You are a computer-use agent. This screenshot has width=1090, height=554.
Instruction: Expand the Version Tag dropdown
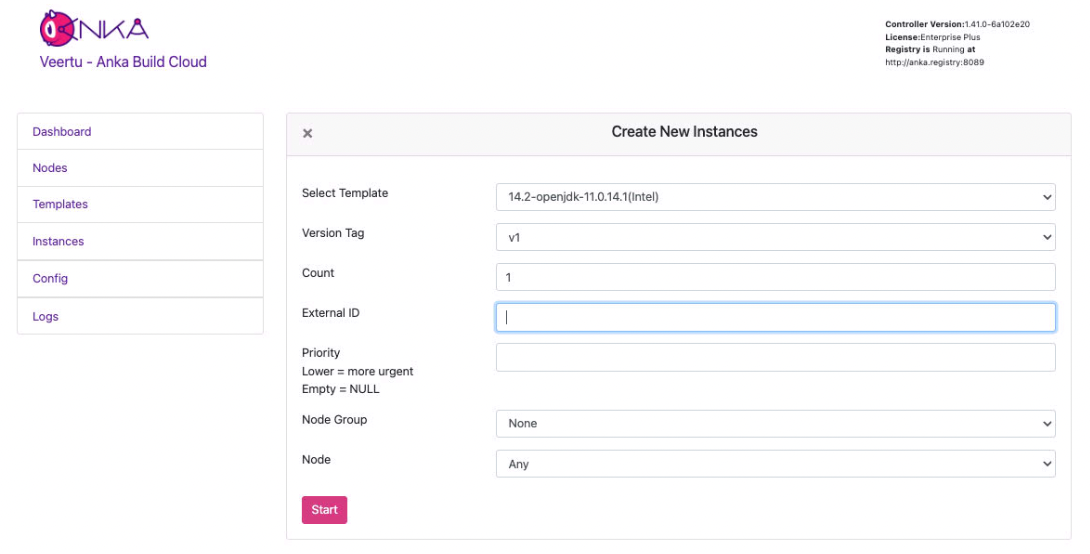[775, 237]
